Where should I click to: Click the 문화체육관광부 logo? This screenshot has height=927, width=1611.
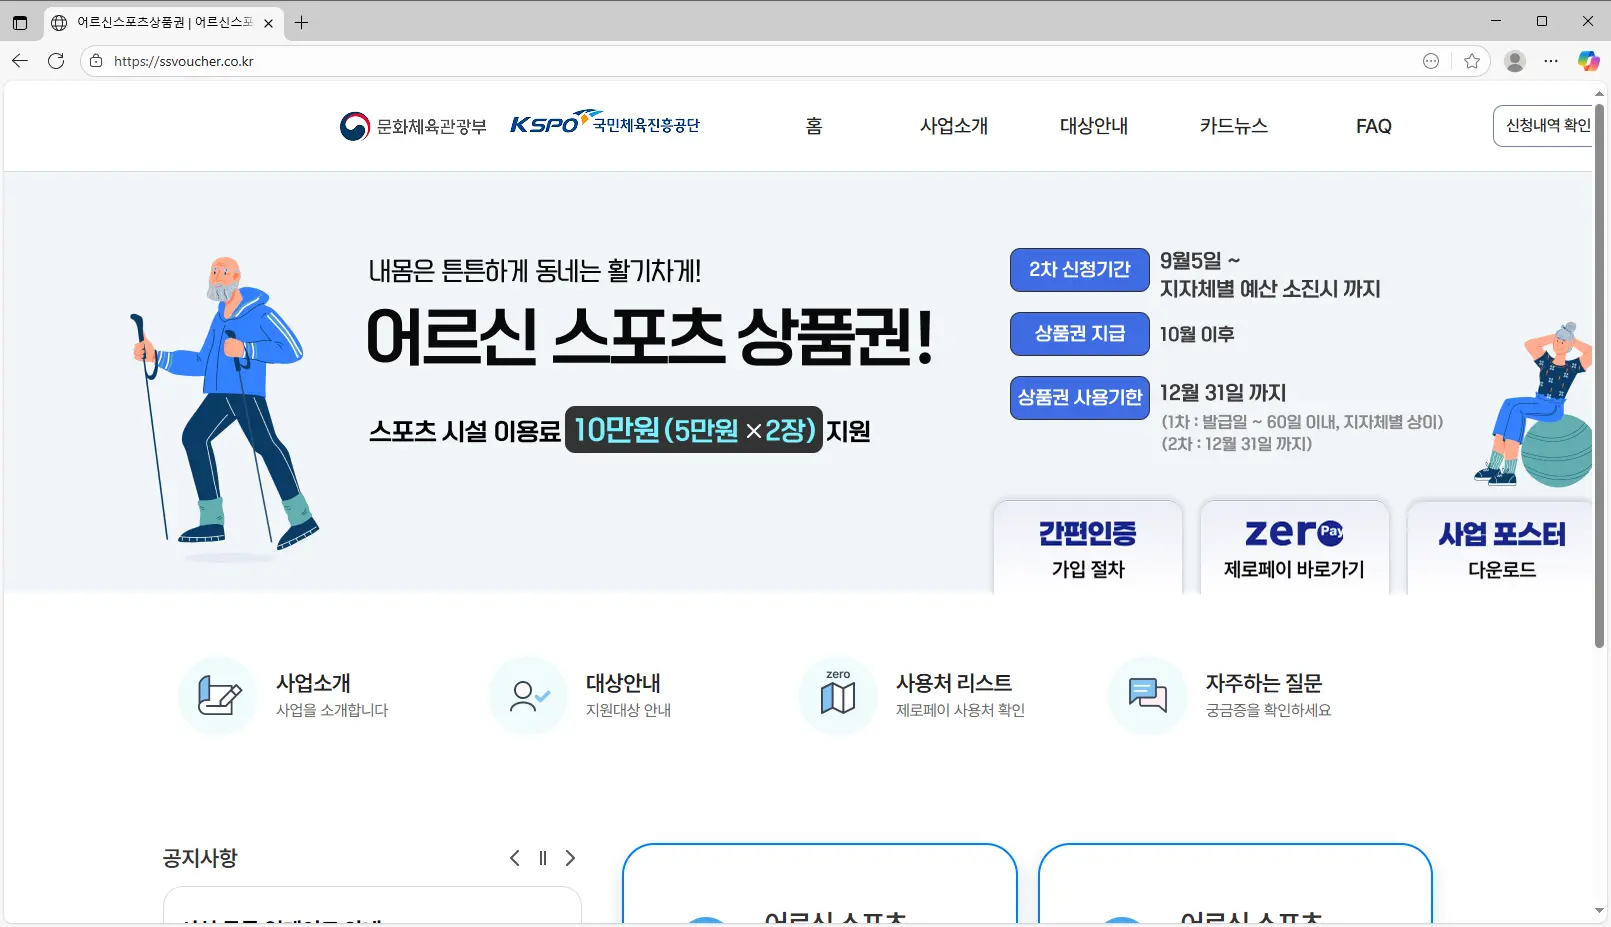coord(412,126)
